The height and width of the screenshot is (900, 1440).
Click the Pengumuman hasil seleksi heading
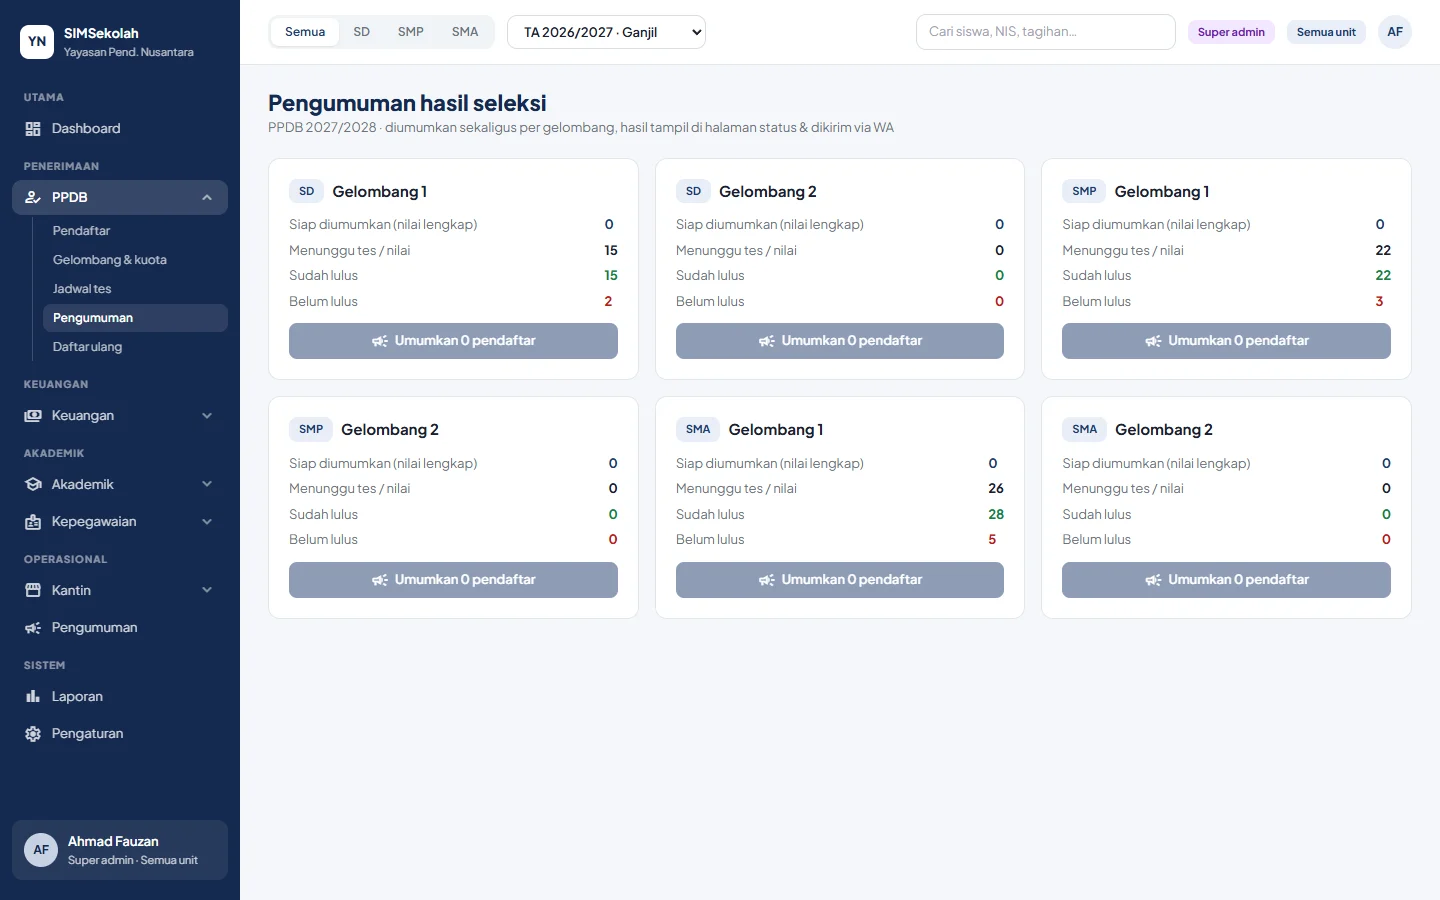point(407,103)
